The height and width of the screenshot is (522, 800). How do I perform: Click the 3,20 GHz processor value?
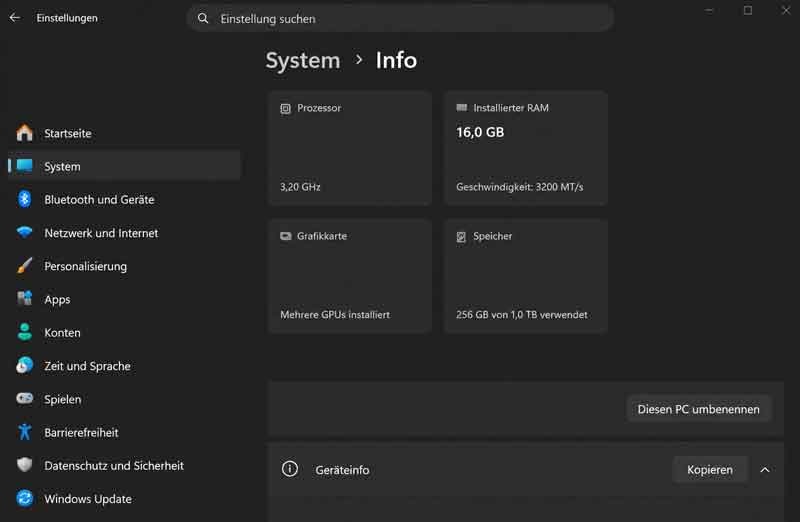(x=300, y=187)
